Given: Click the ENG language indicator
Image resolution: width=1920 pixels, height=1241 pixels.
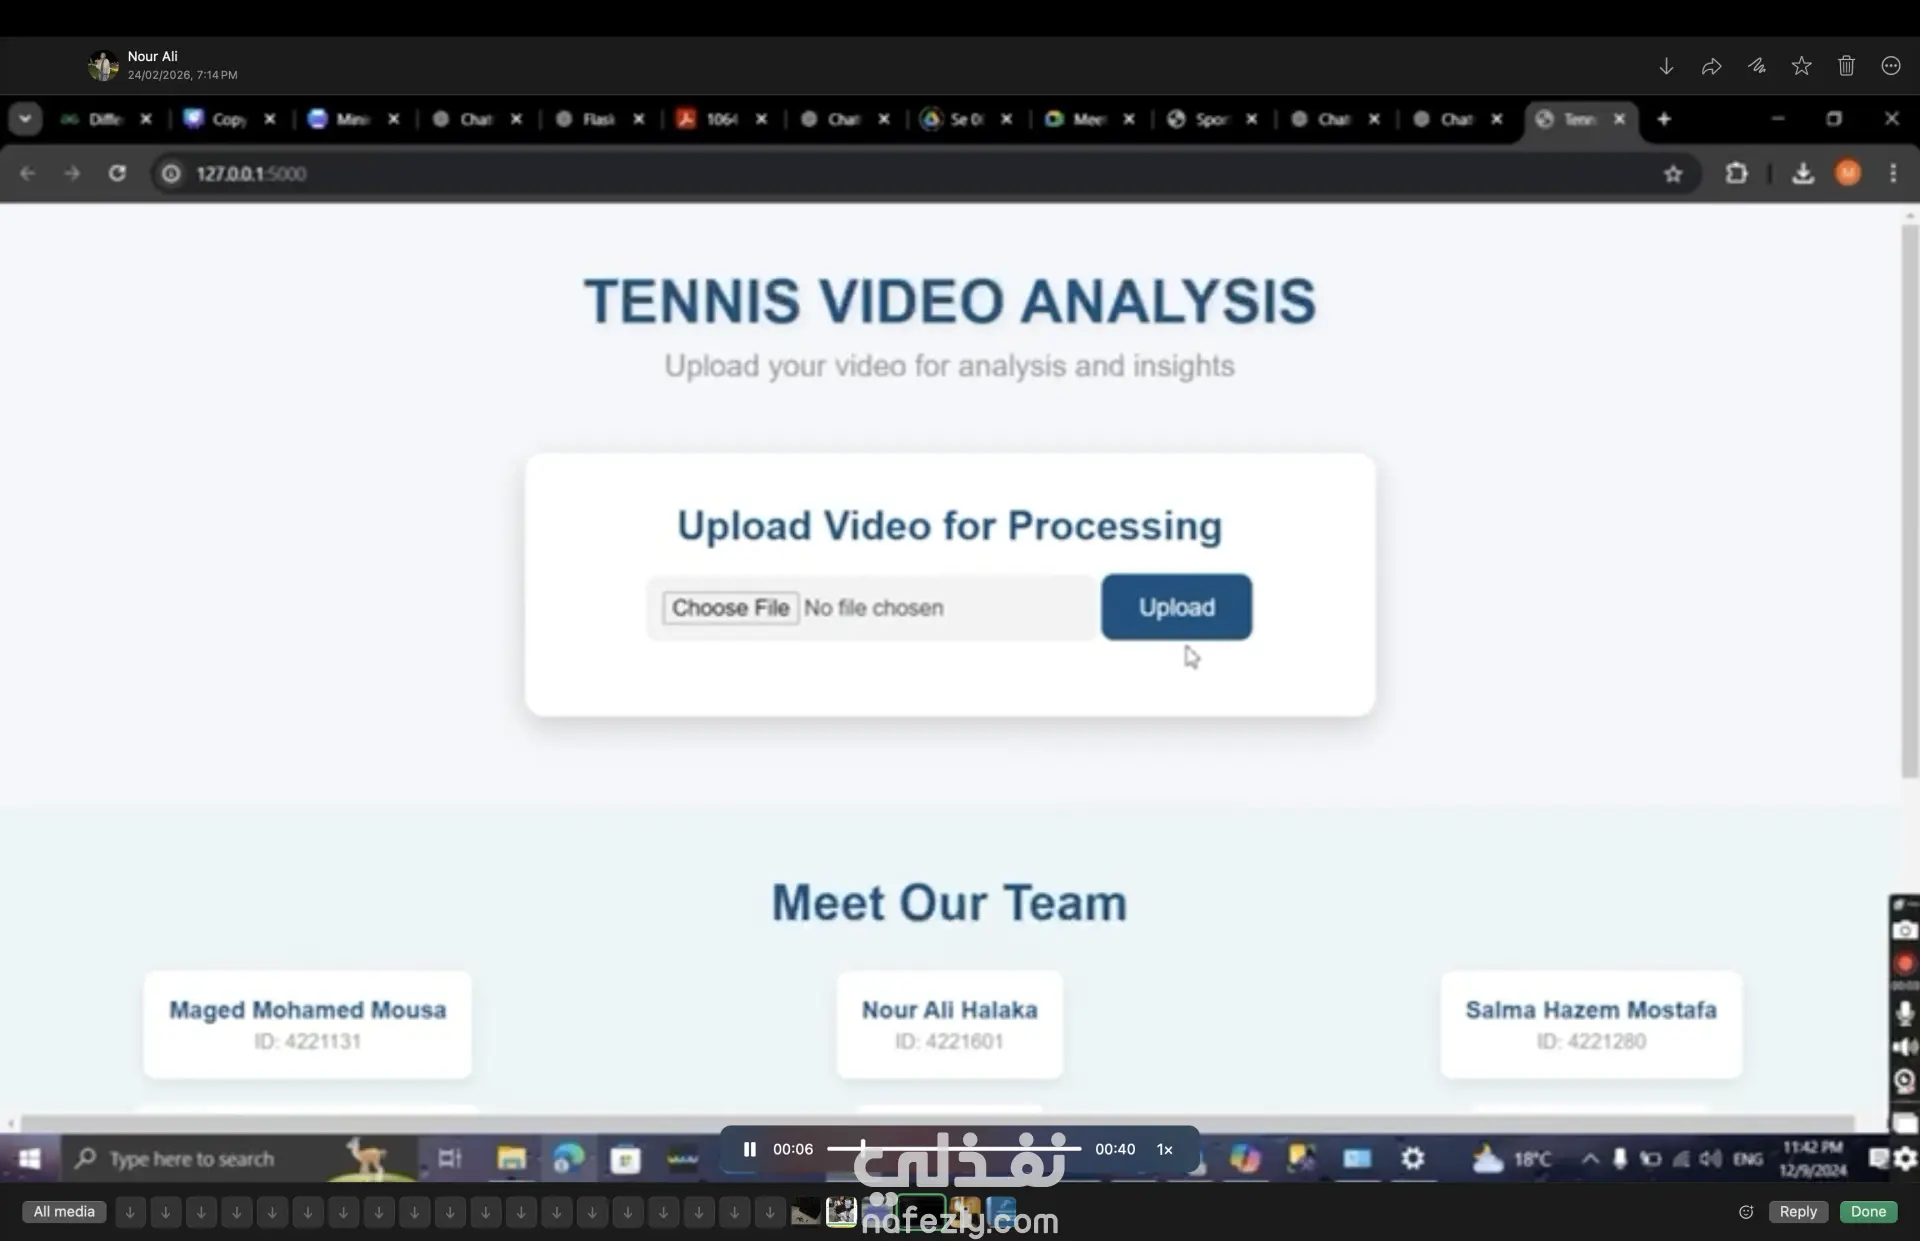Looking at the screenshot, I should point(1747,1159).
